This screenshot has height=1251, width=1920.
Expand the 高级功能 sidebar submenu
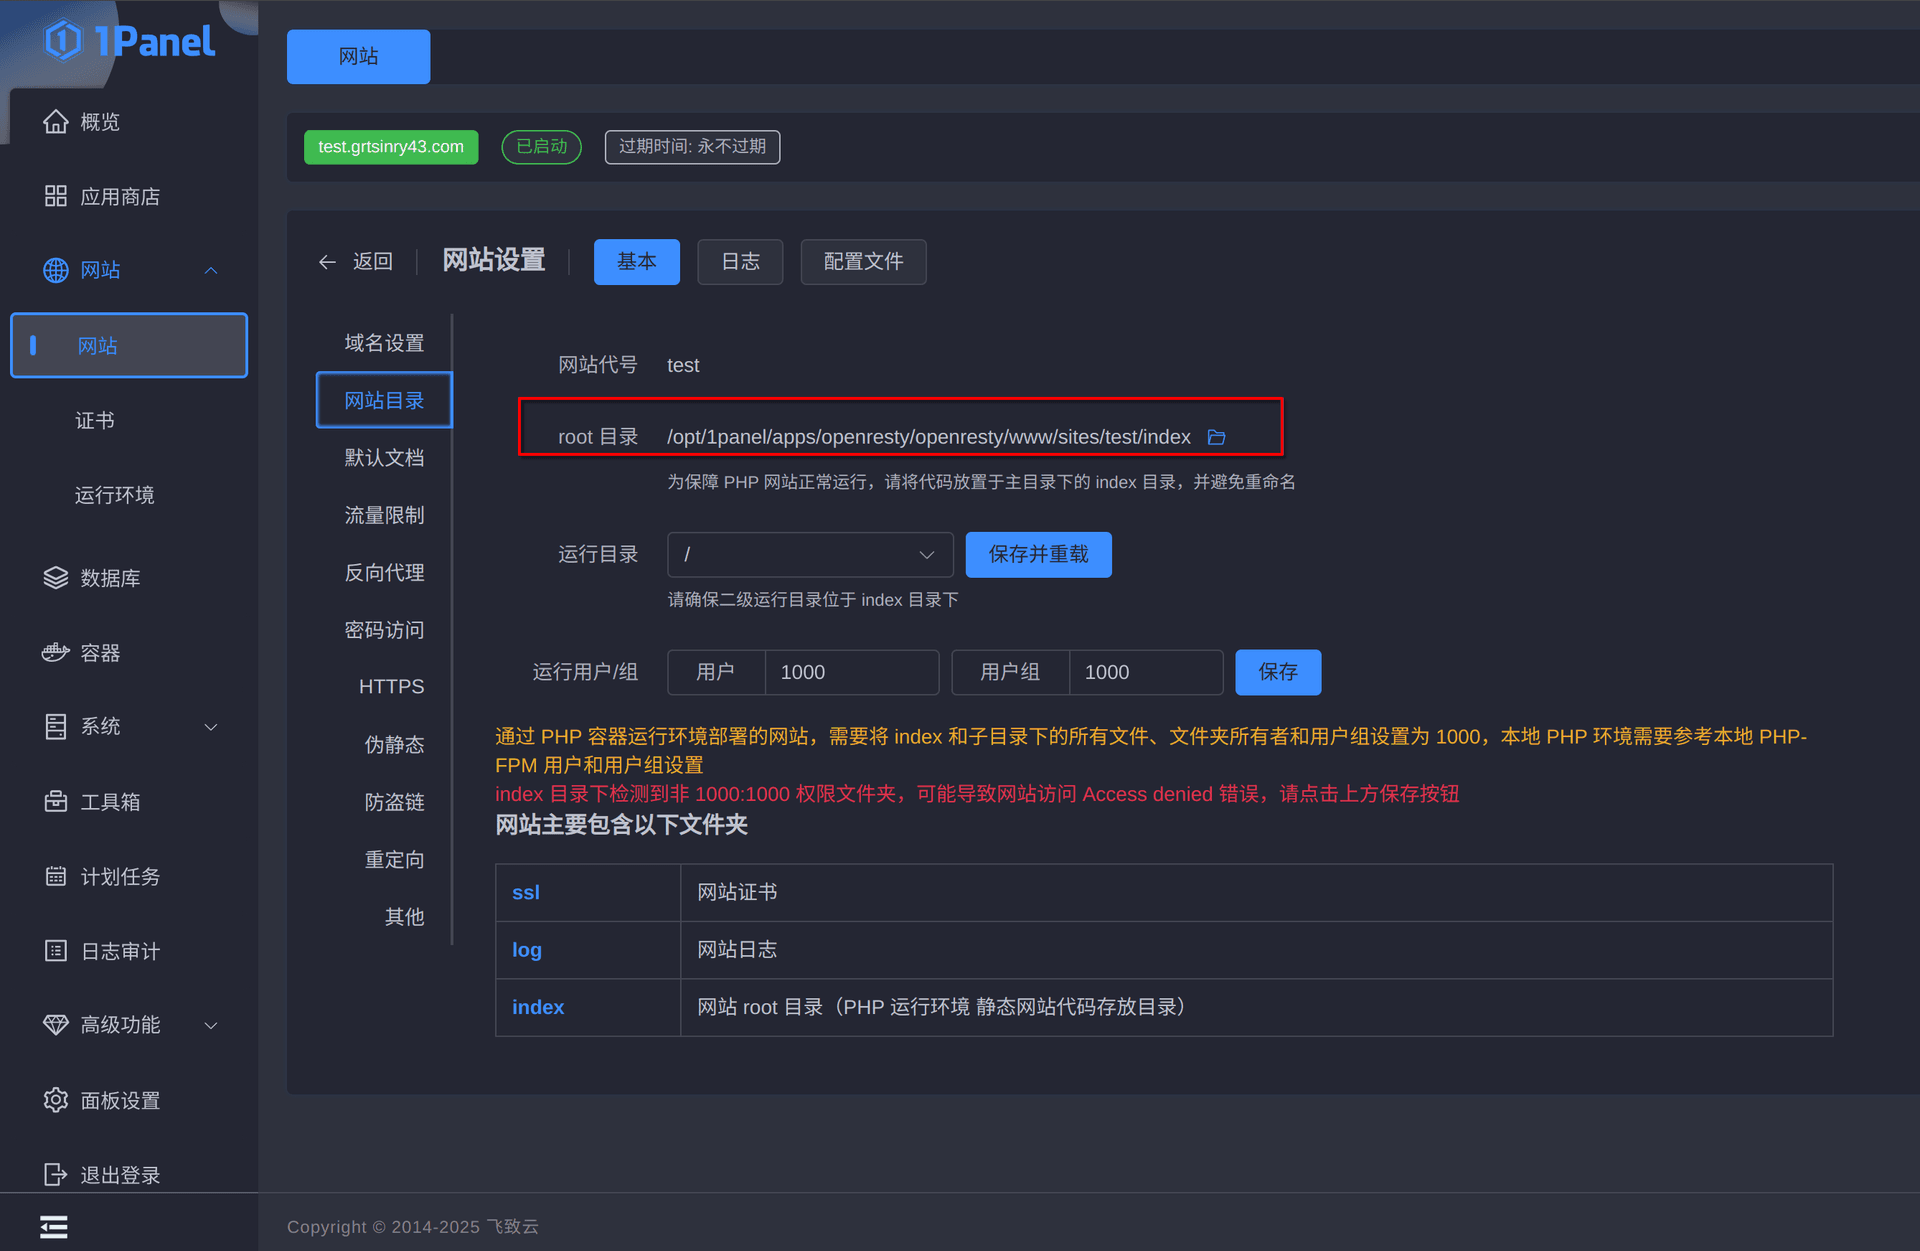[x=211, y=1025]
